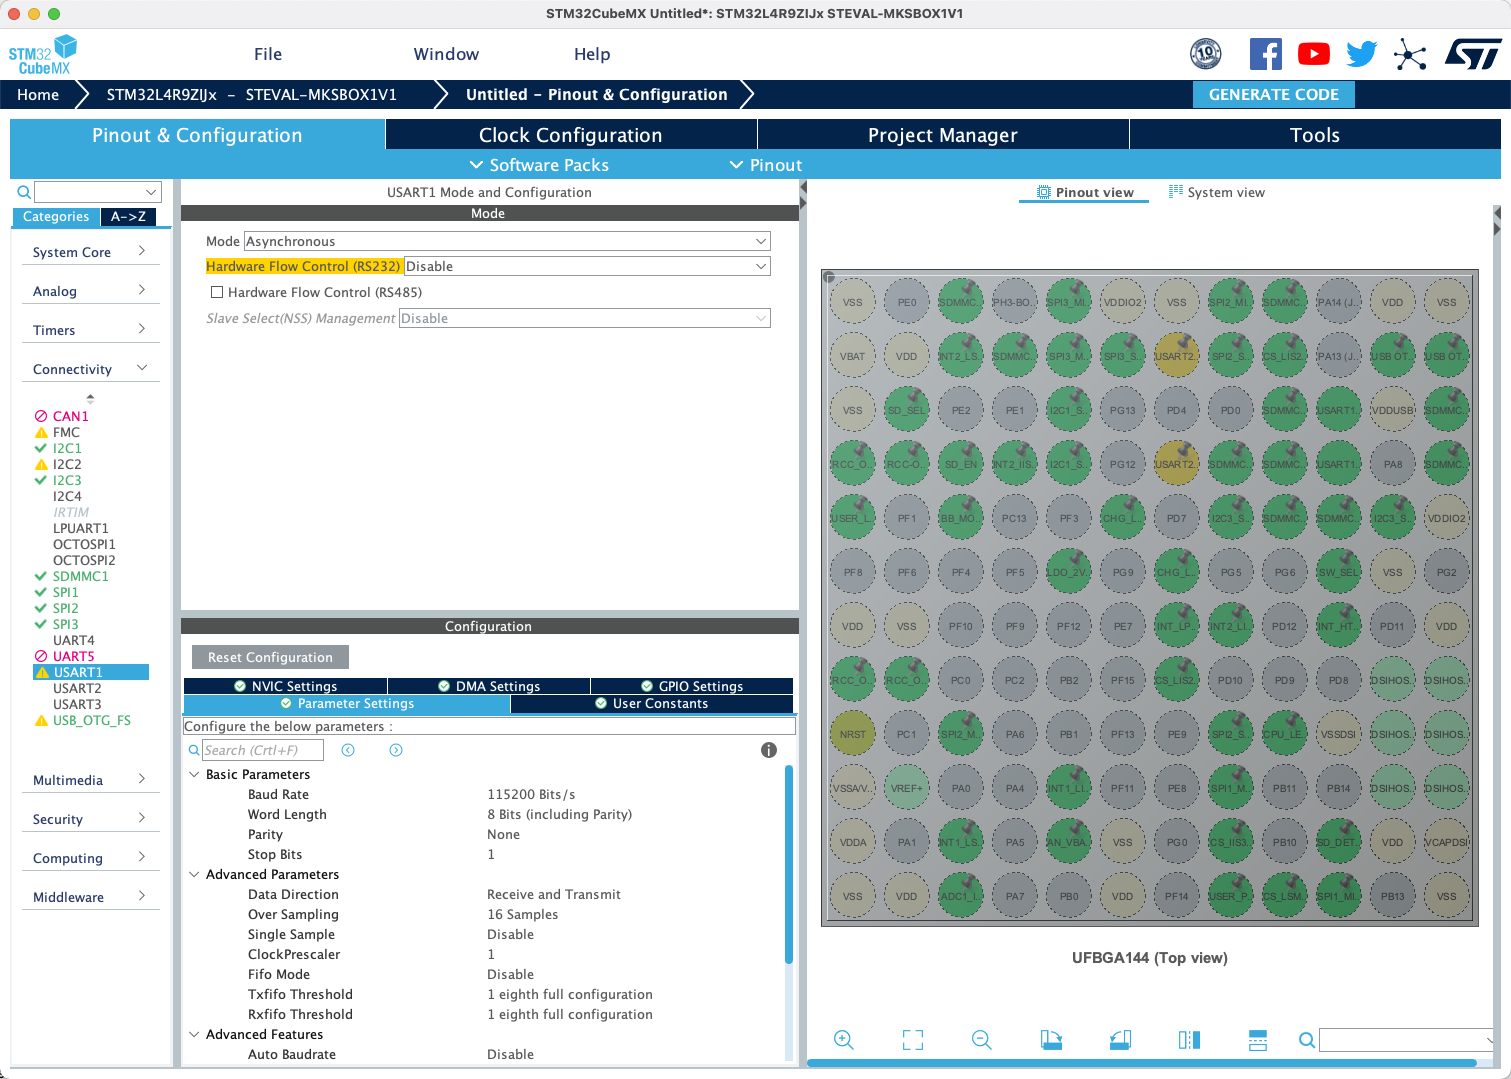Rotate the chip view counter-clockwise
The image size is (1511, 1079).
[1120, 1040]
